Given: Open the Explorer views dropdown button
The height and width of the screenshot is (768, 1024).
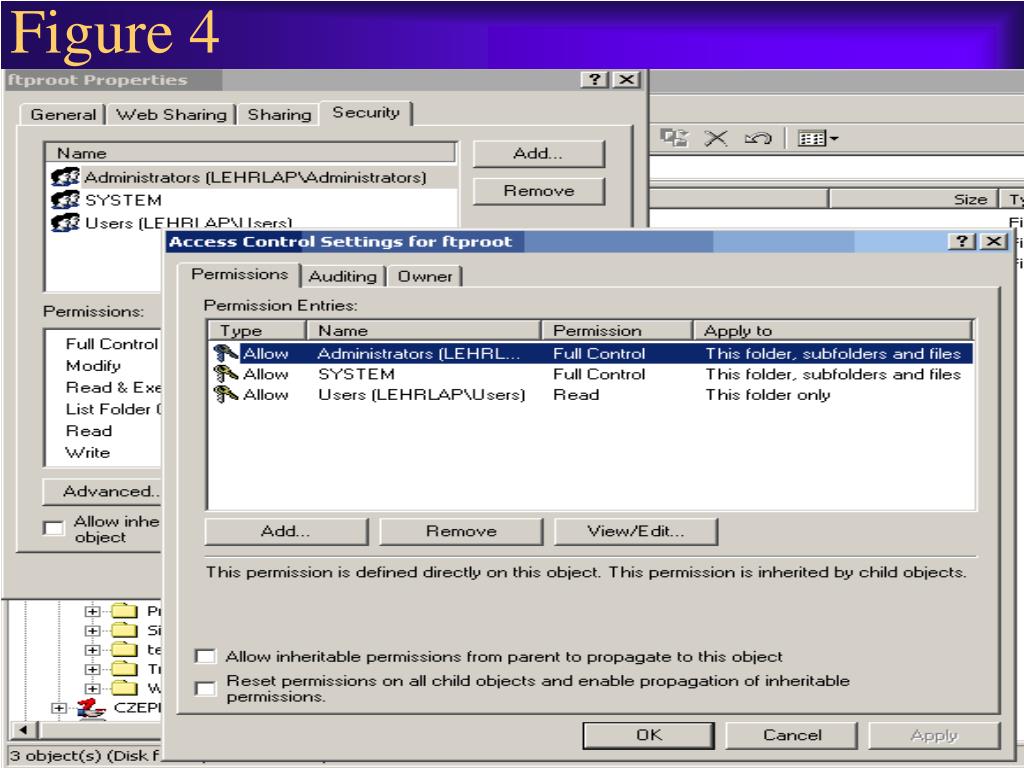Looking at the screenshot, I should click(x=818, y=138).
